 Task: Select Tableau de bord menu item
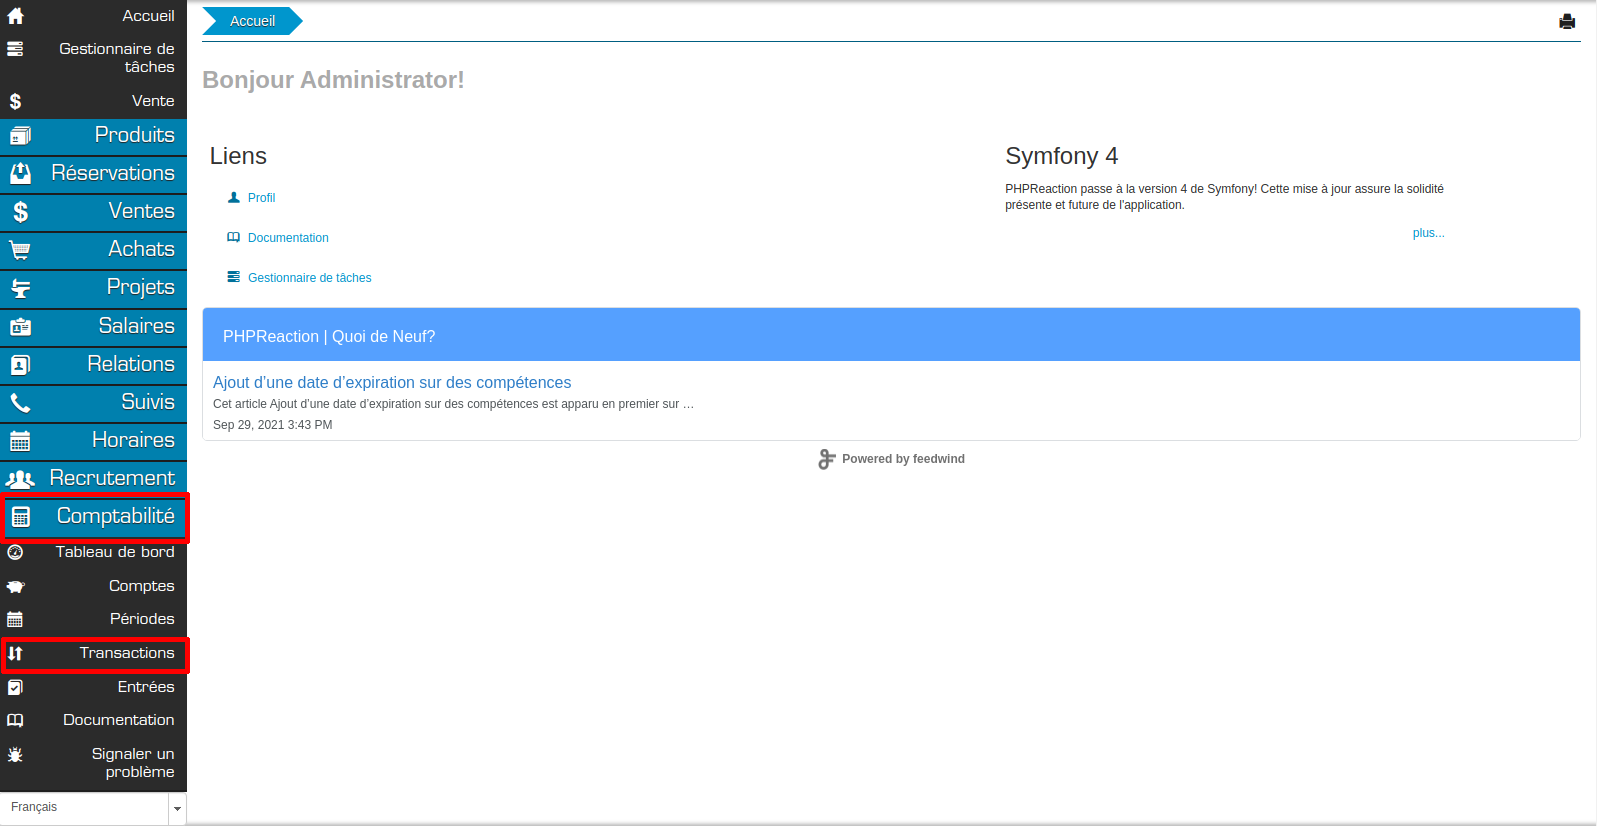tap(114, 552)
